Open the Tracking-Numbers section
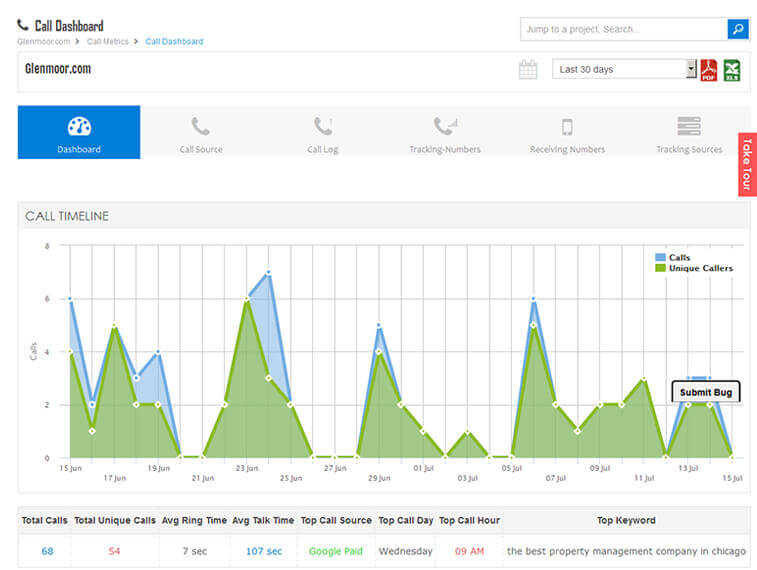Image resolution: width=757 pixels, height=570 pixels. click(445, 134)
